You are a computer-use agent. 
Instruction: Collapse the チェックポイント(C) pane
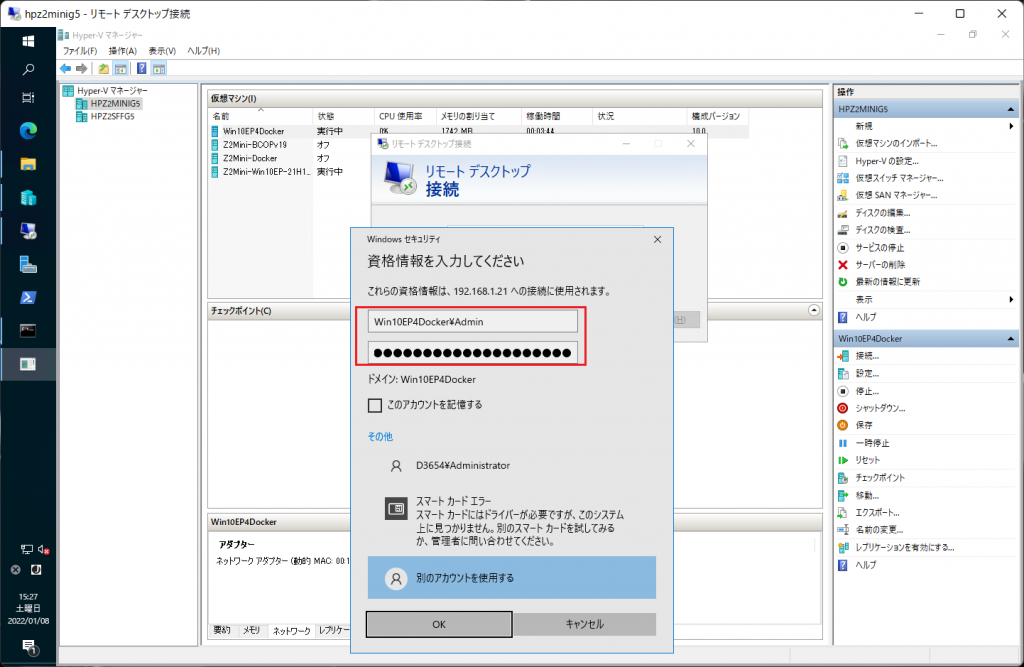[x=814, y=310]
